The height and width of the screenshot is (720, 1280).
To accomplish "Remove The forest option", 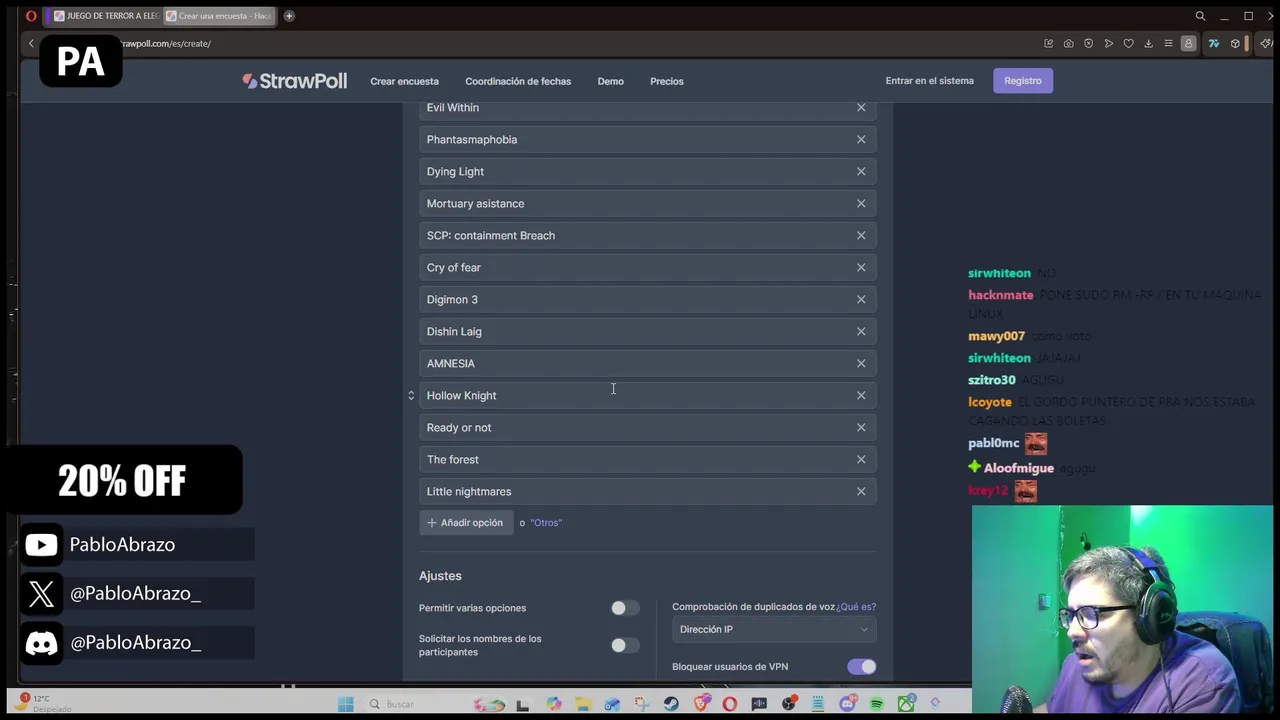I will 861,459.
